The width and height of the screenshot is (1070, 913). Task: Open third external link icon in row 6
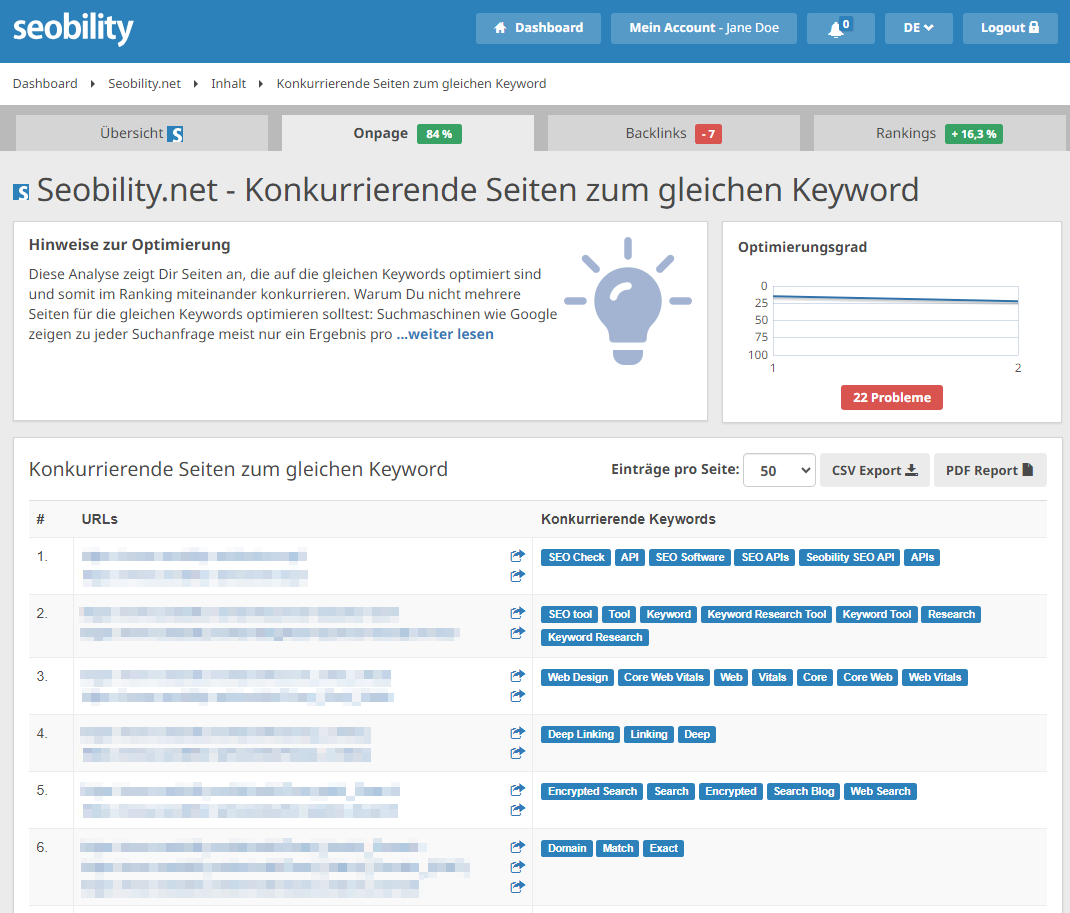[x=517, y=887]
